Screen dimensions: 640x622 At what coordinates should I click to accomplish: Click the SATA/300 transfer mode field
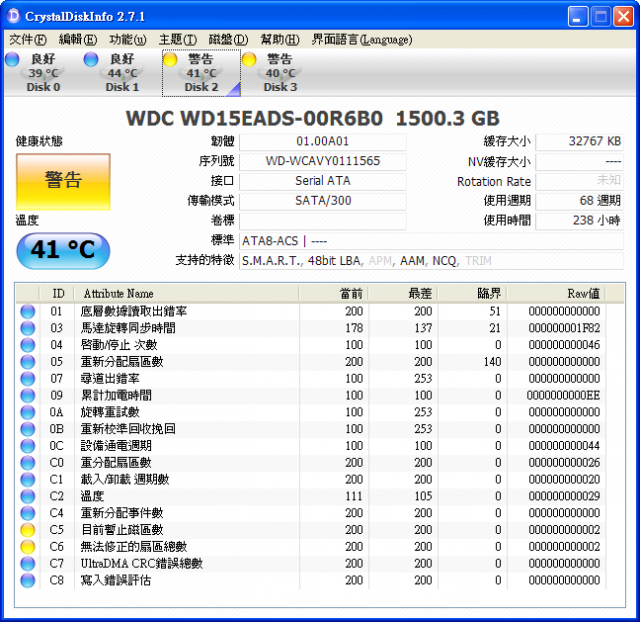tap(322, 201)
